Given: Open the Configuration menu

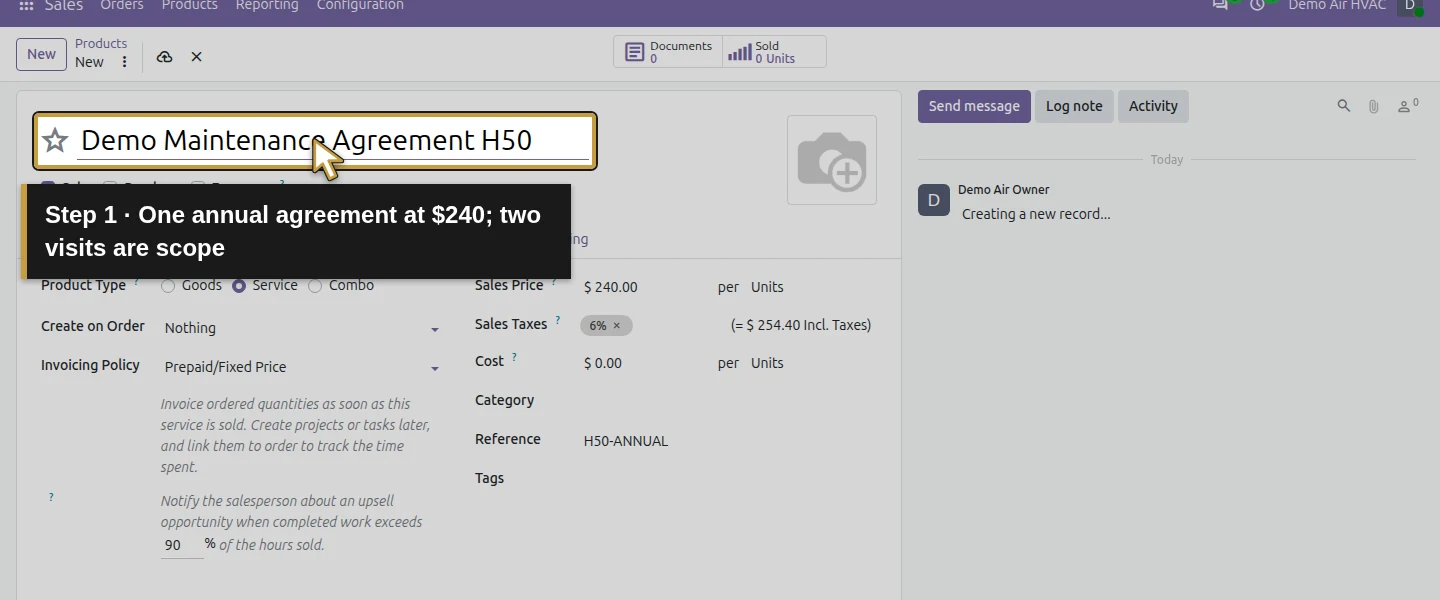Looking at the screenshot, I should (x=360, y=6).
